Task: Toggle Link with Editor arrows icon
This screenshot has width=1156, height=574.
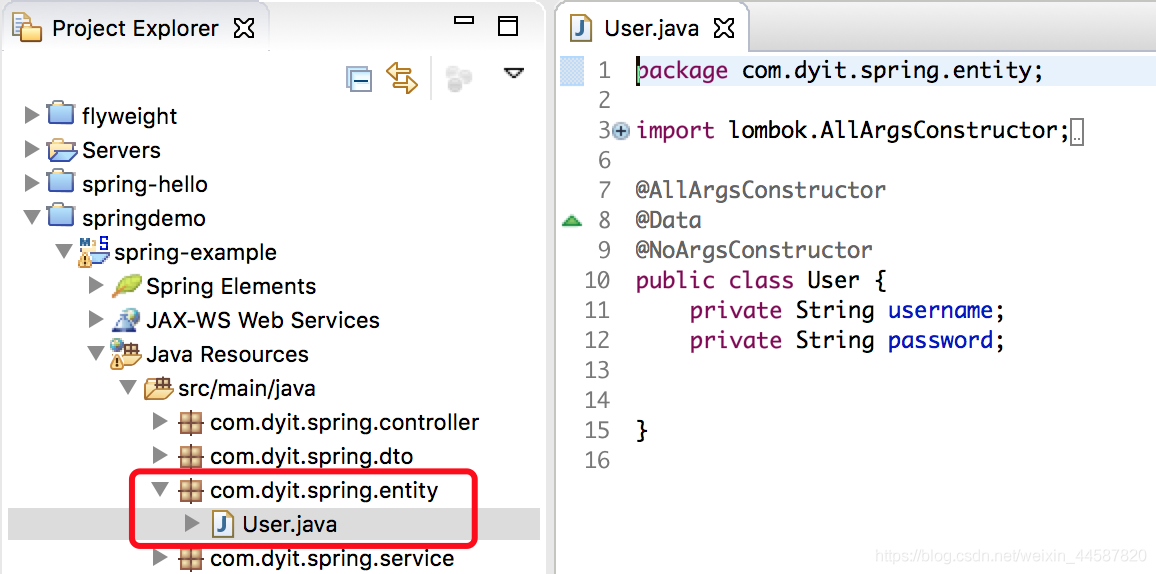Action: pos(401,78)
